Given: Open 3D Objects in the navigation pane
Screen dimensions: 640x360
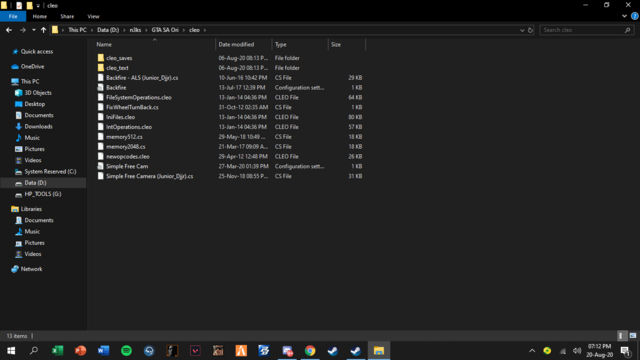Looking at the screenshot, I should click(38, 93).
